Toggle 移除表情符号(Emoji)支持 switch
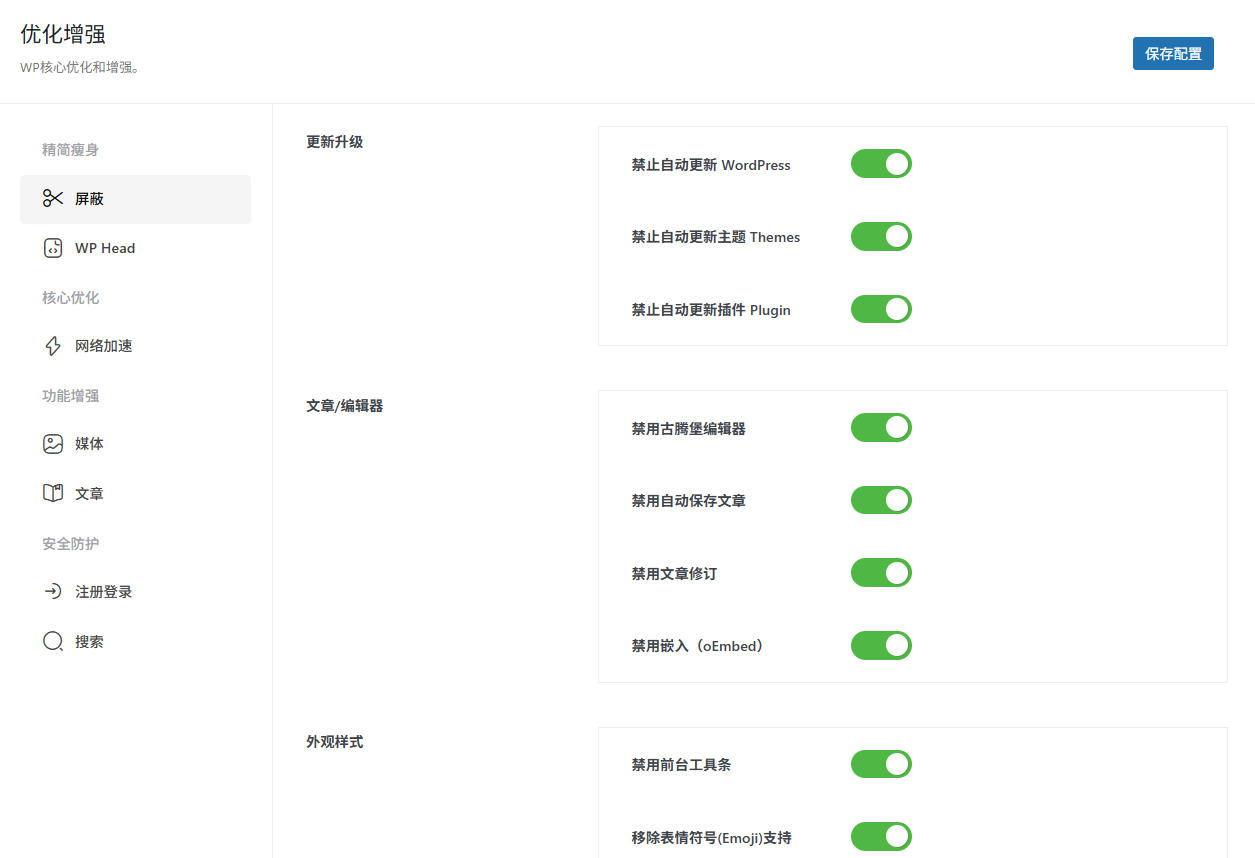 (x=881, y=837)
